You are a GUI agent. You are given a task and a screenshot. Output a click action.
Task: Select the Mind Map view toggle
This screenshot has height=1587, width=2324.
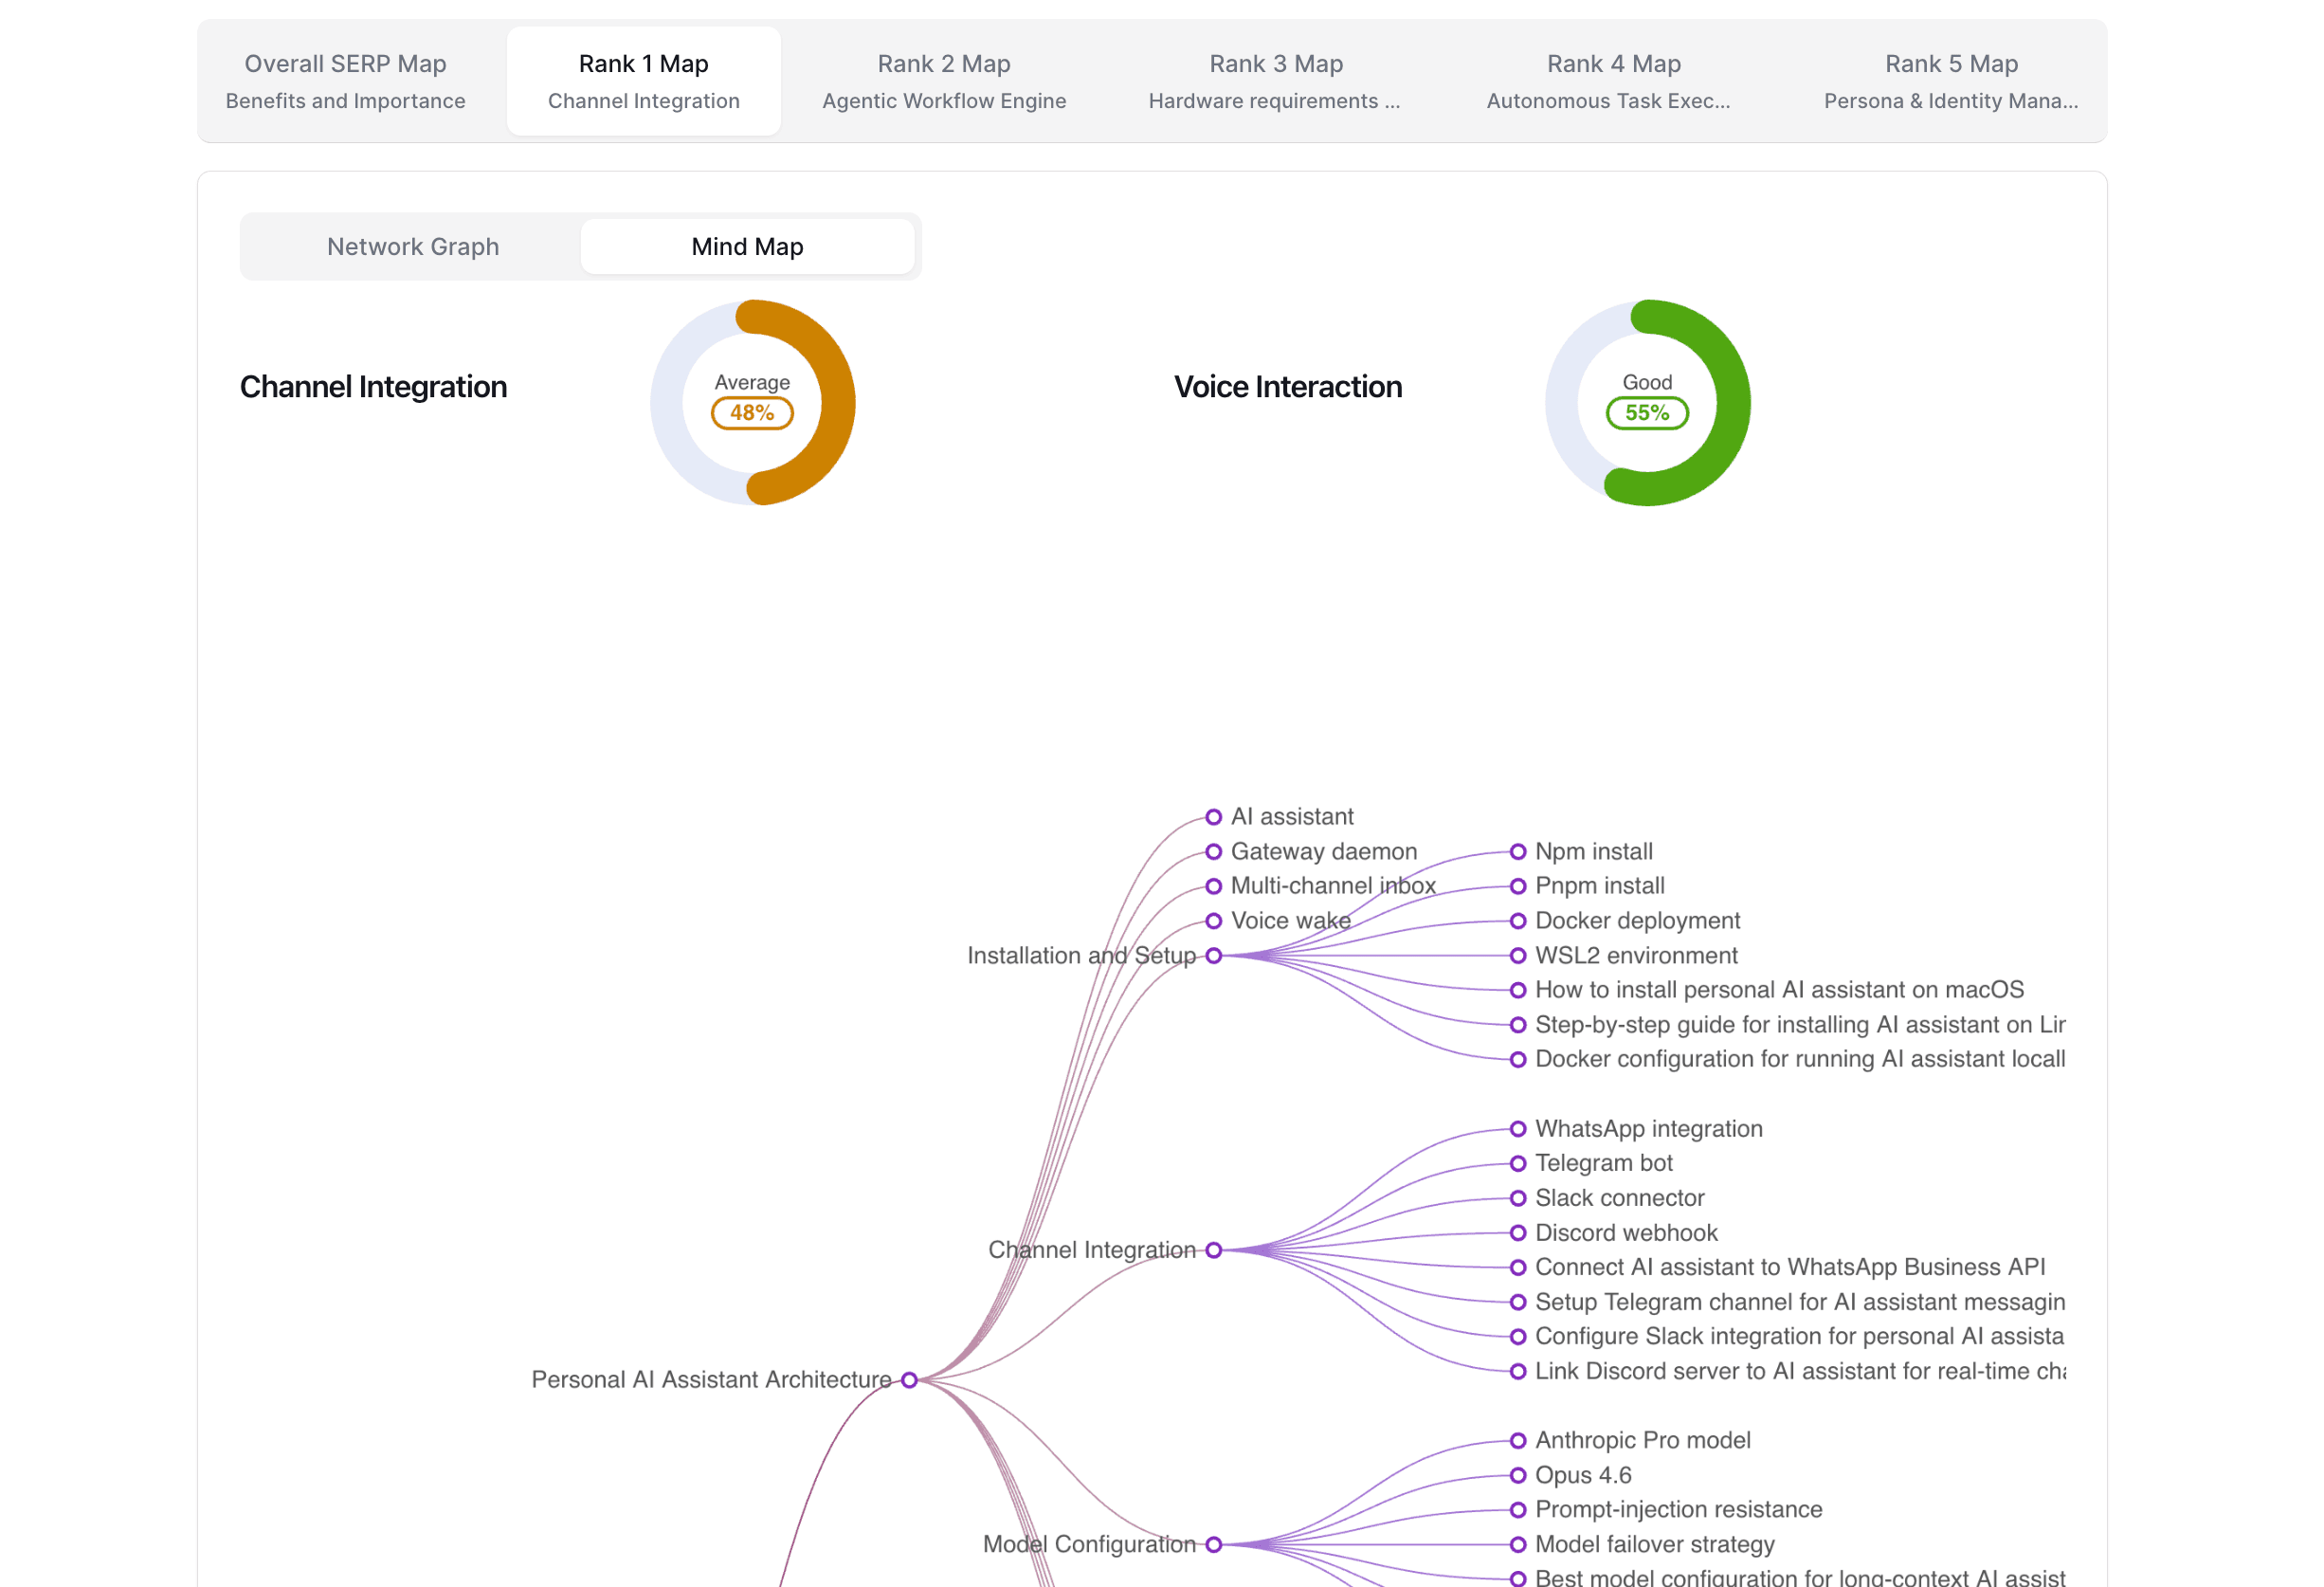(747, 246)
